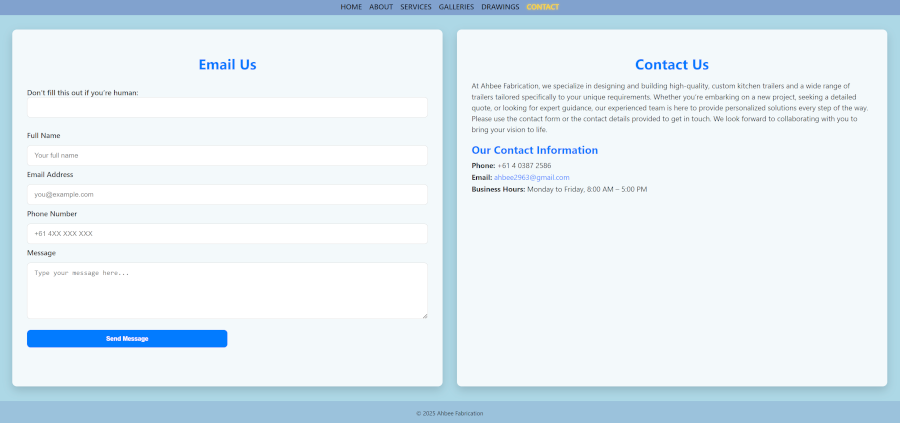Click the "Our Contact Information" heading
This screenshot has width=900, height=423.
(535, 150)
